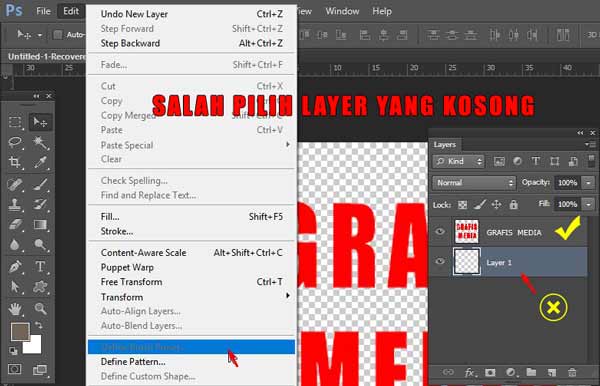Open Move tool preset picker arrow
Viewport: 600px width, 386px height.
tap(40, 35)
